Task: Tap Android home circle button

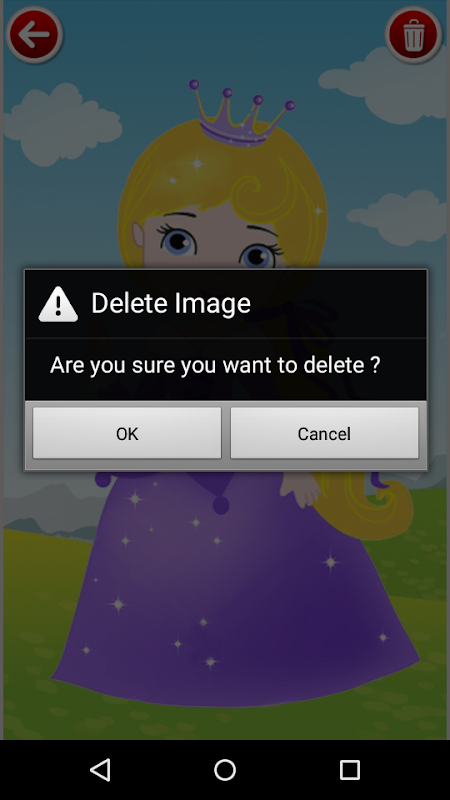Action: tap(224, 769)
